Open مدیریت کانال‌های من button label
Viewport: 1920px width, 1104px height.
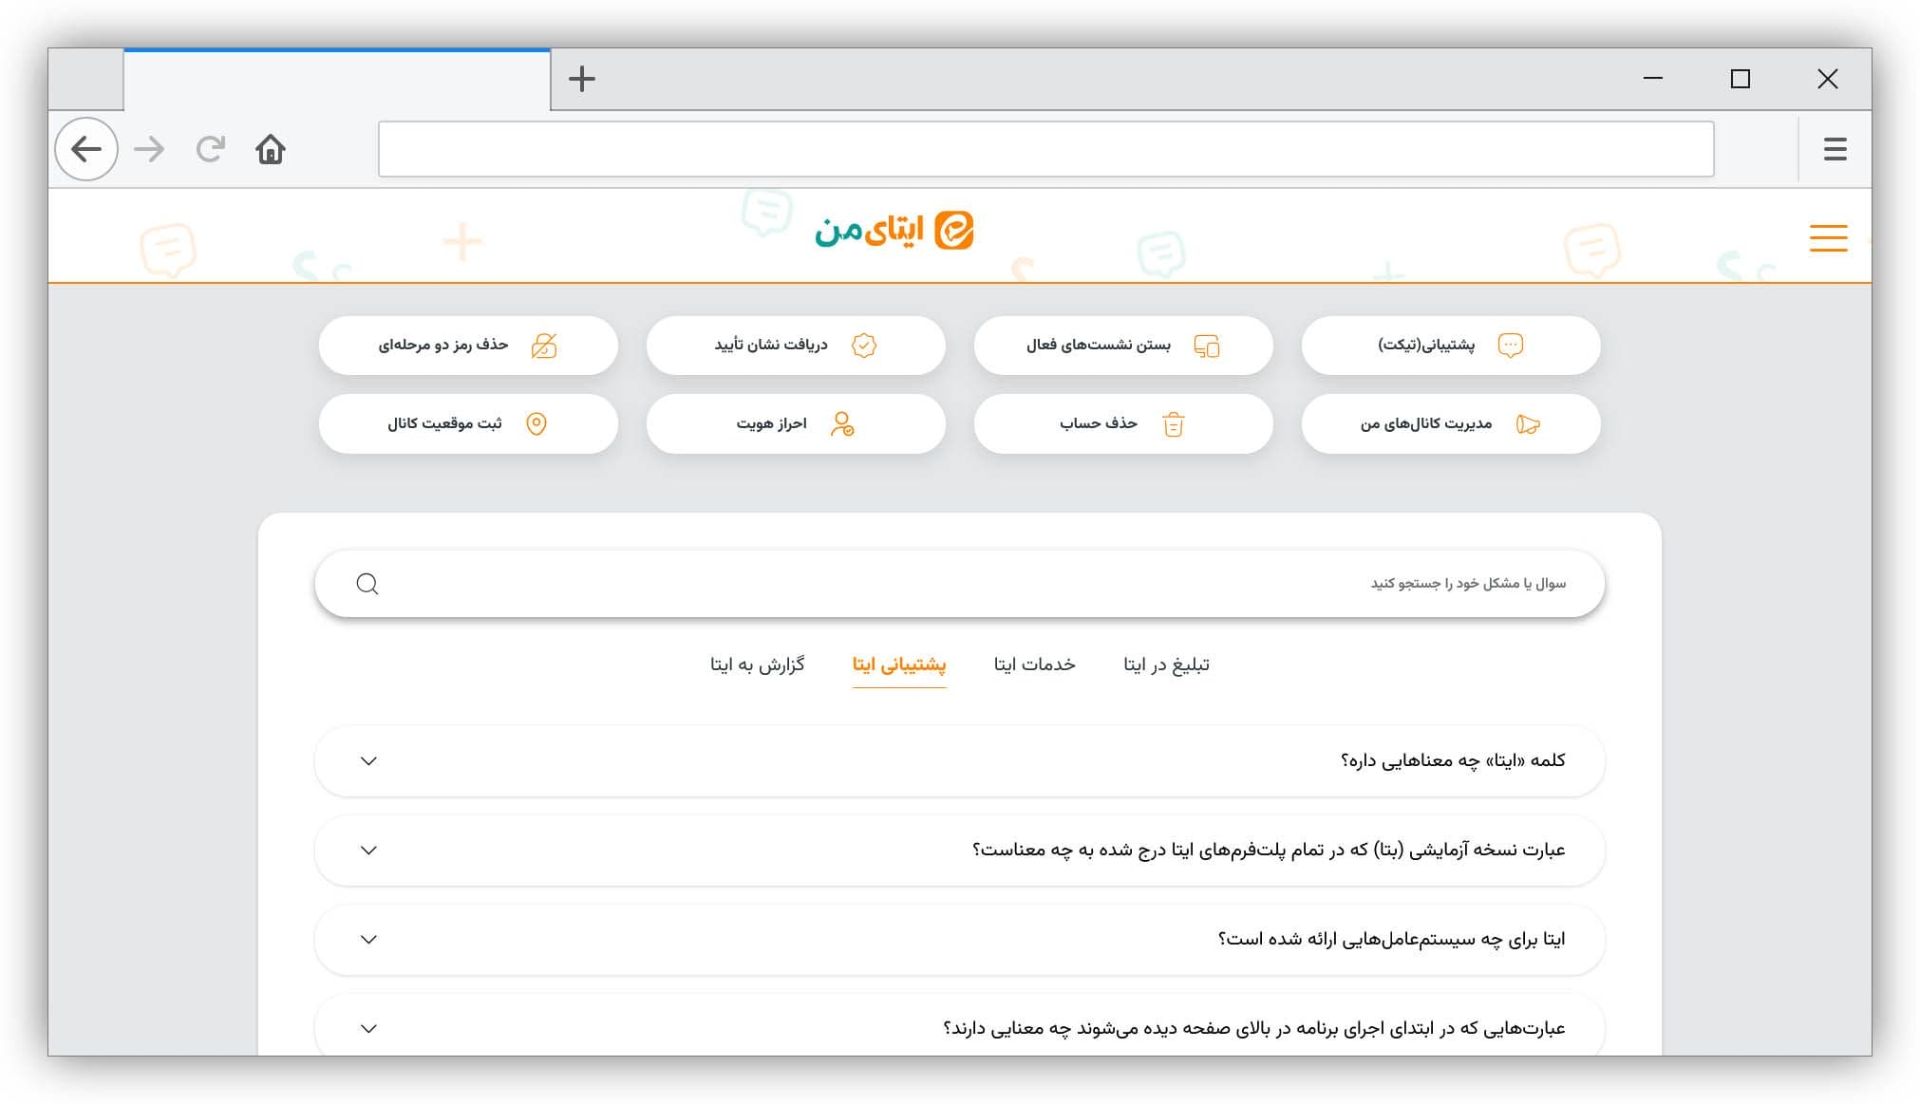(1426, 424)
